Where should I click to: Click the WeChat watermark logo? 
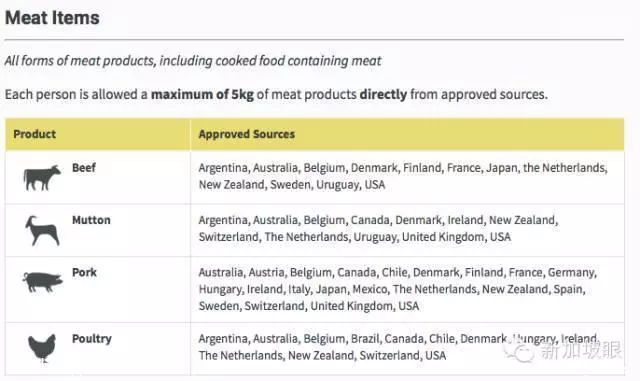[520, 351]
